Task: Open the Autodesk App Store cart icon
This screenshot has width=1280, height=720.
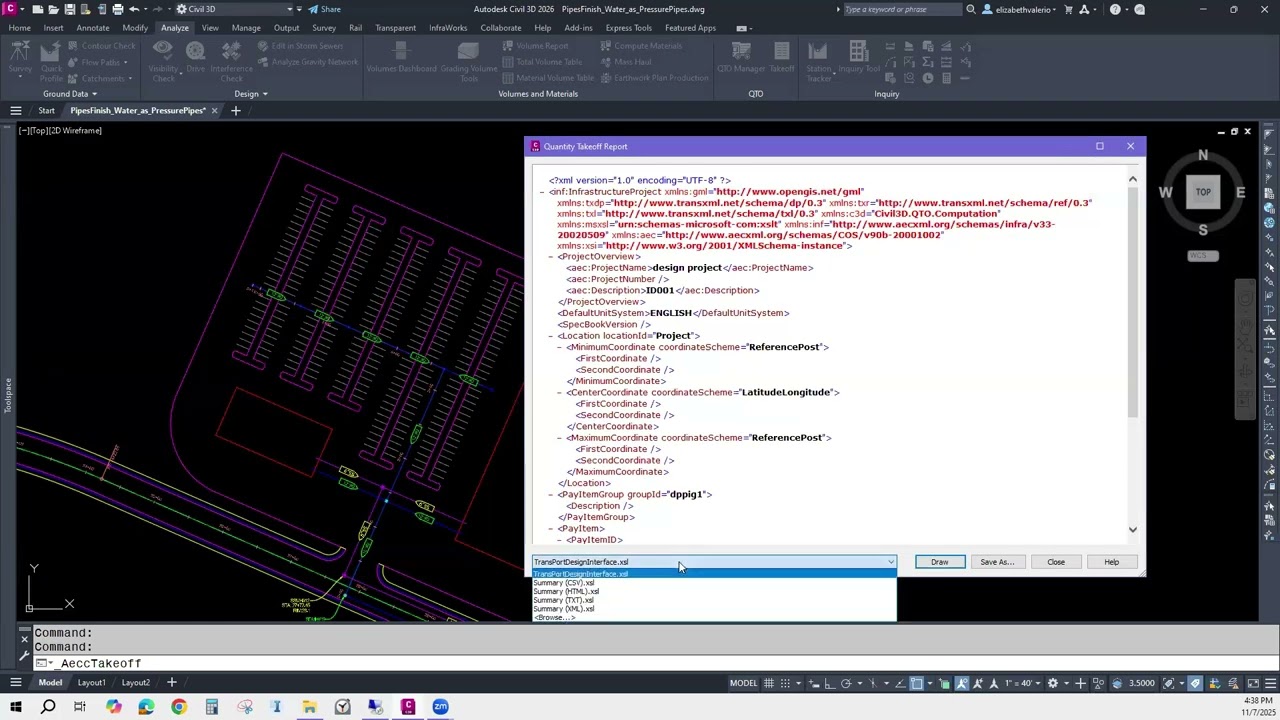Action: pos(1068,9)
